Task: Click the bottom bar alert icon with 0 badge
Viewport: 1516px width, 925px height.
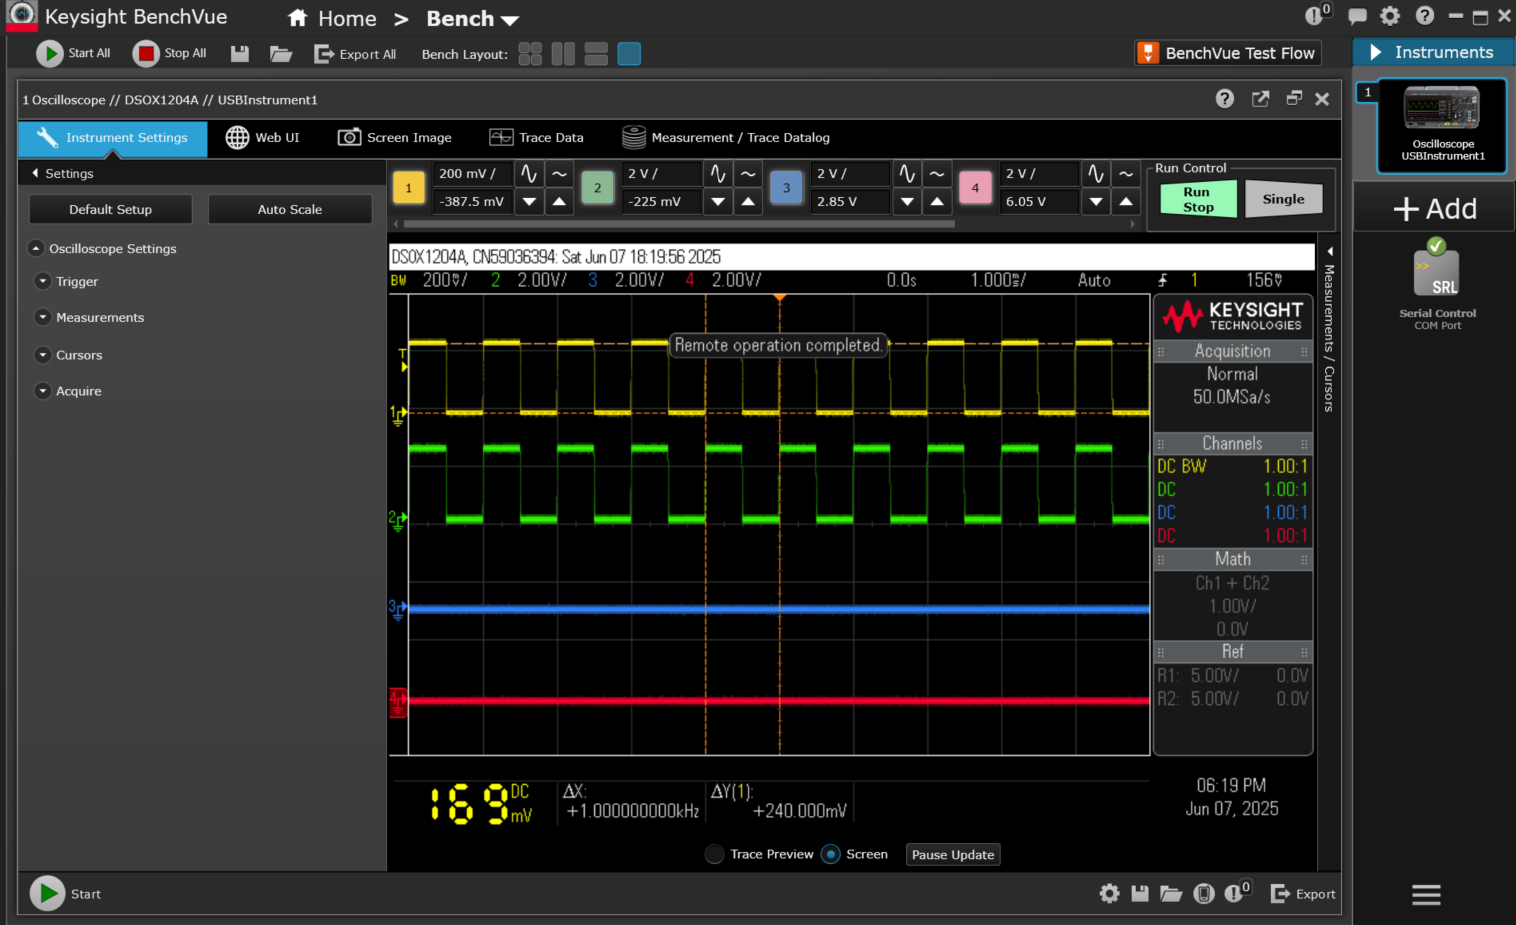Action: (x=1237, y=892)
